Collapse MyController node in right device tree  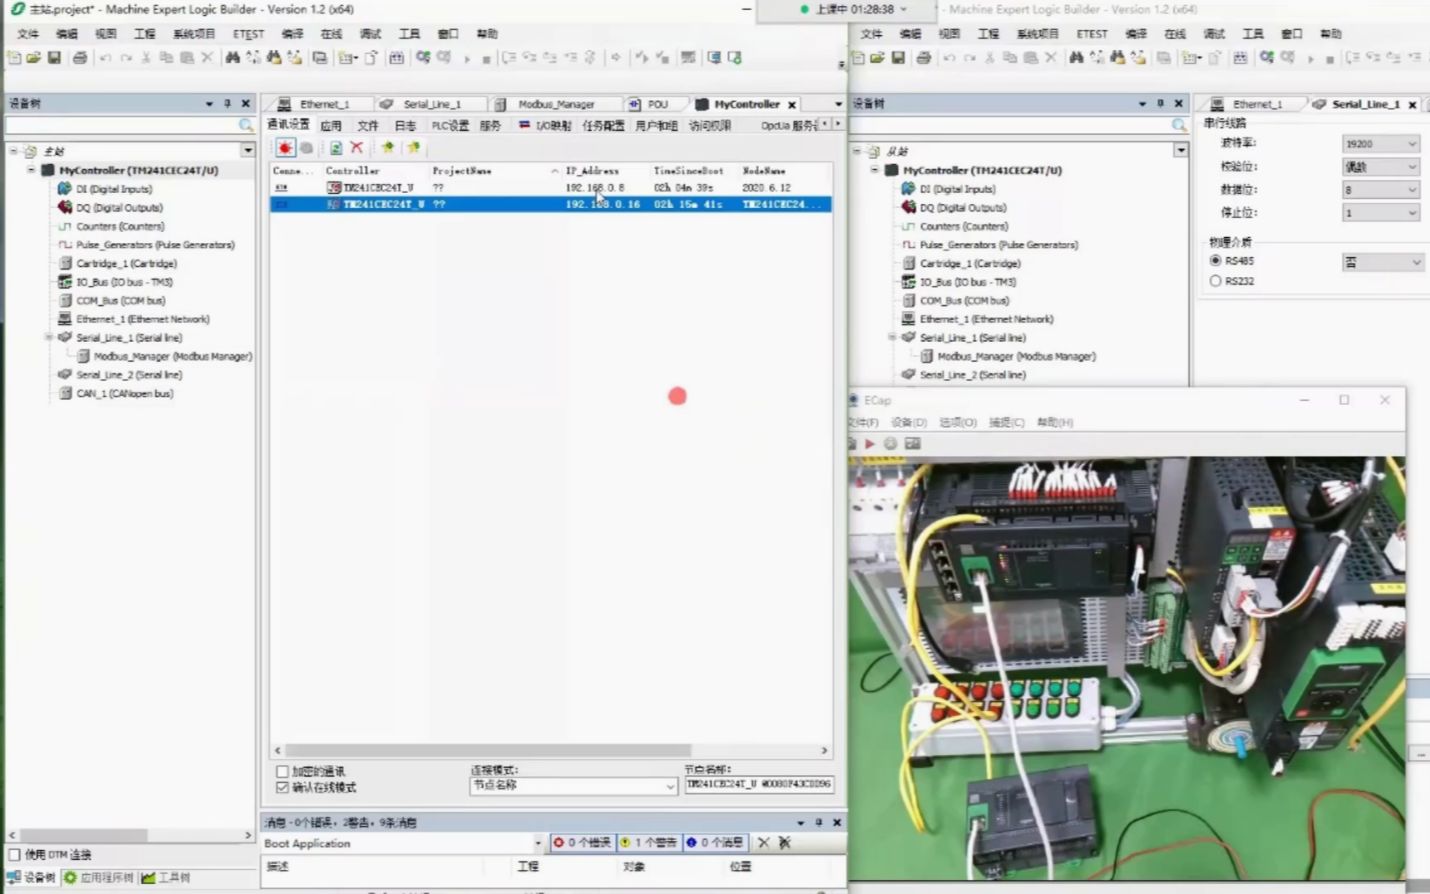click(875, 170)
